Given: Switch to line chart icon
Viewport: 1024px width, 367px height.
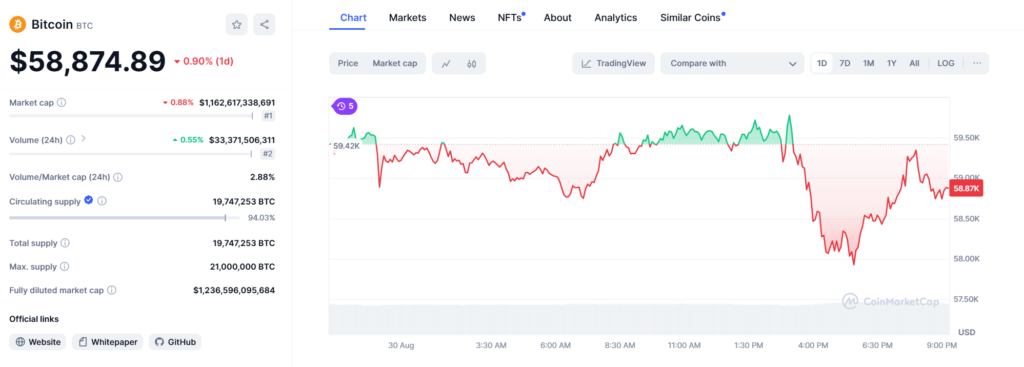Looking at the screenshot, I should click(446, 63).
